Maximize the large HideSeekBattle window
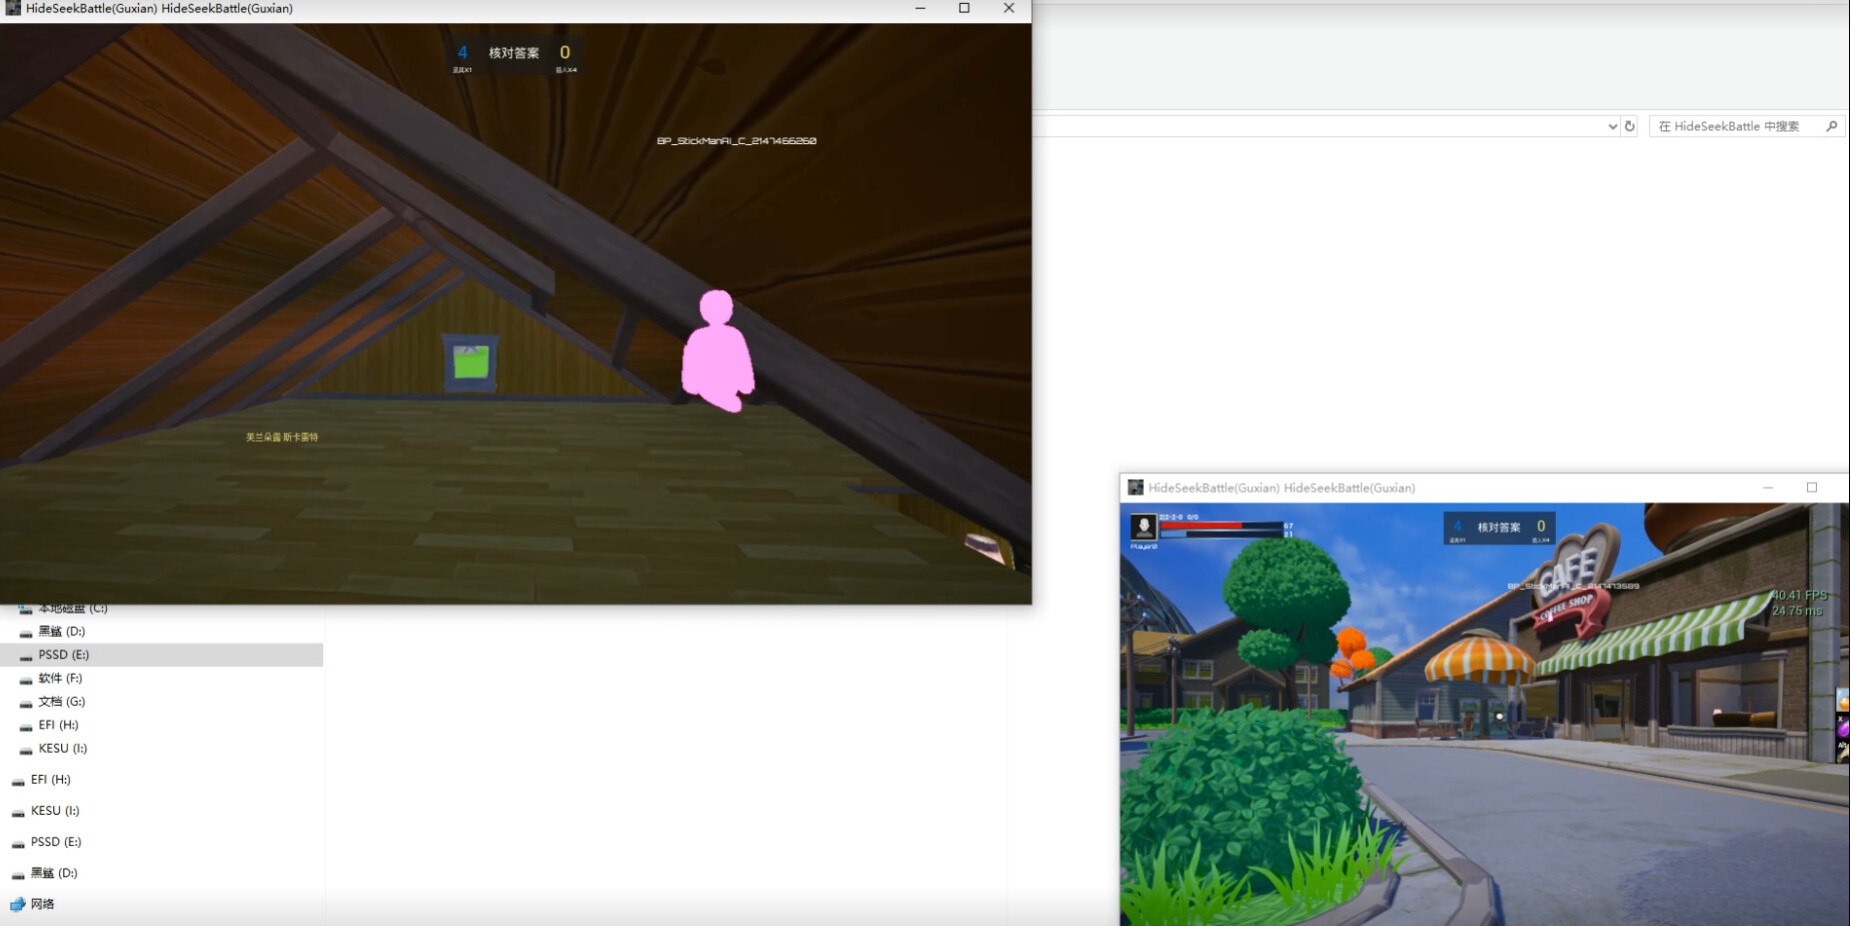Viewport: 1850px width, 926px height. (x=964, y=9)
